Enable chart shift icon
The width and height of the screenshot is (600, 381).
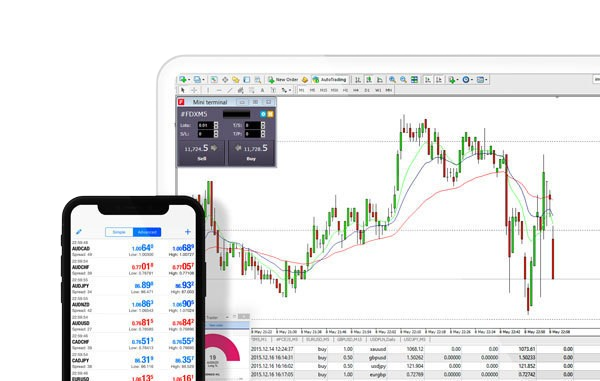439,80
